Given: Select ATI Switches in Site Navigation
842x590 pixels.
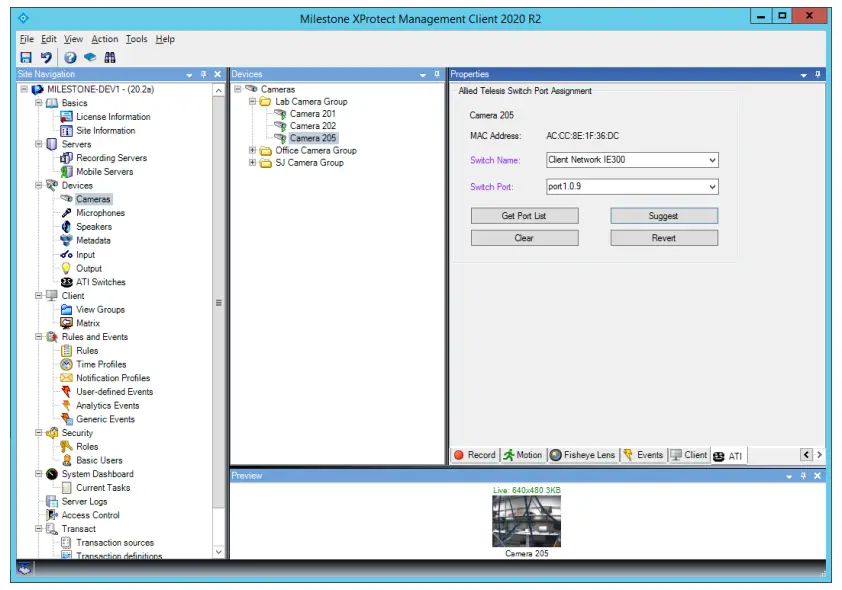Looking at the screenshot, I should (100, 282).
